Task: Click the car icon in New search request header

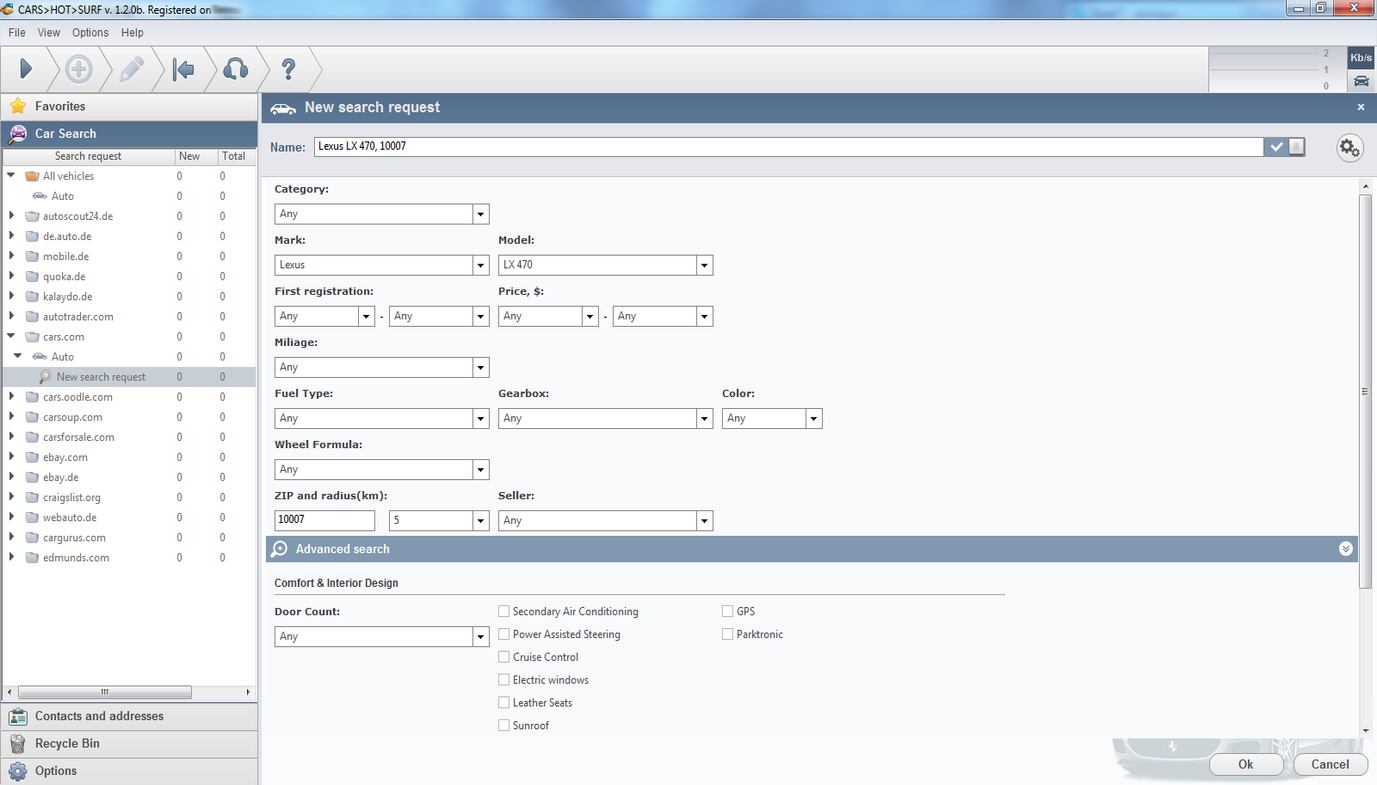Action: tap(283, 108)
